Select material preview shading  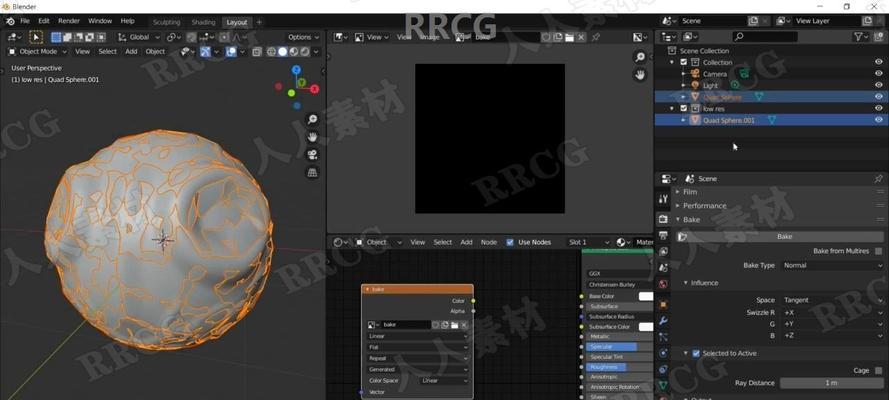(x=294, y=52)
